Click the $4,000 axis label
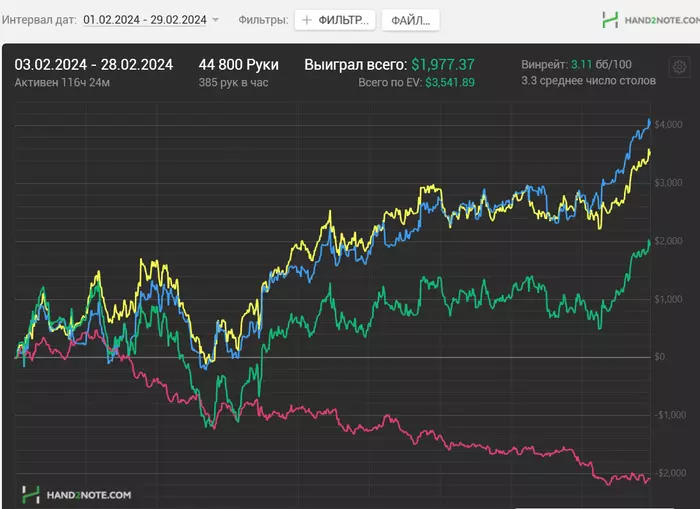This screenshot has width=700, height=509. click(668, 125)
